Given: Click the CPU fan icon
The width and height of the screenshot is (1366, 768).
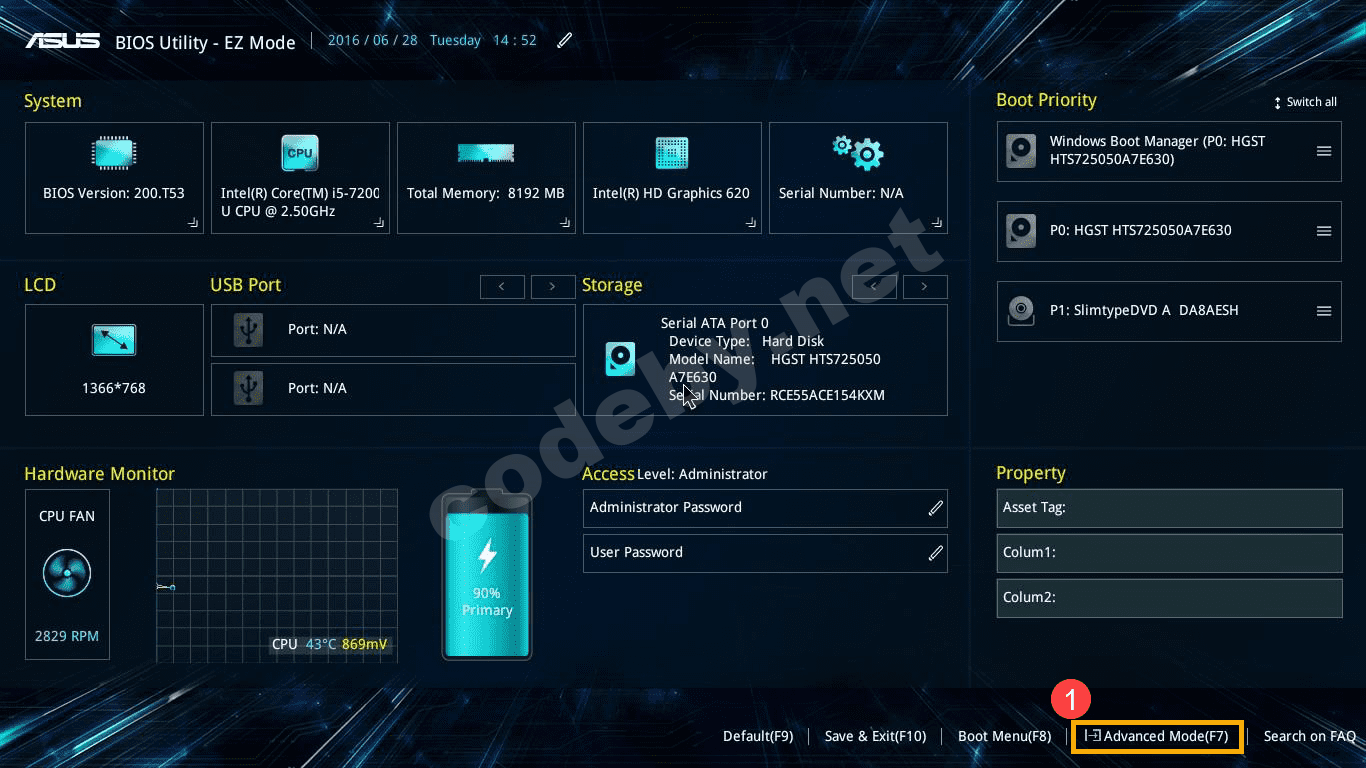Looking at the screenshot, I should (x=67, y=574).
